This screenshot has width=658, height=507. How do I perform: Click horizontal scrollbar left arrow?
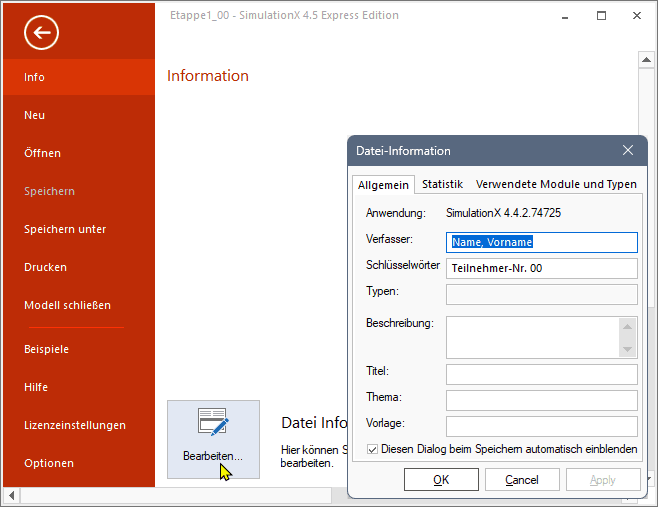click(13, 495)
